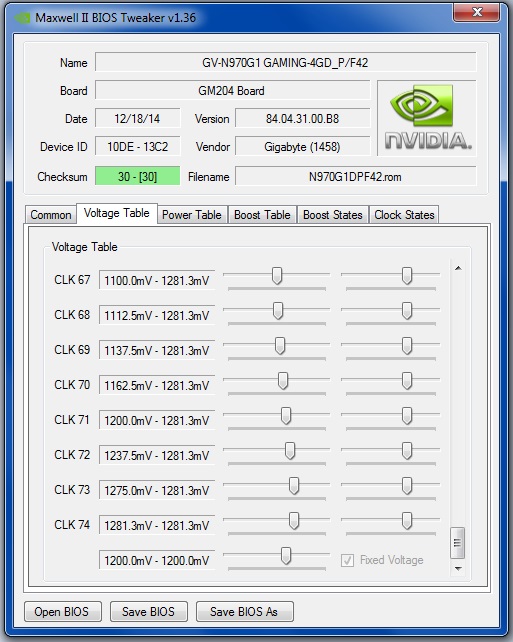Click the Name field GV-N970G1 GAMING-4GD_P/F42
The image size is (513, 642).
(286, 63)
